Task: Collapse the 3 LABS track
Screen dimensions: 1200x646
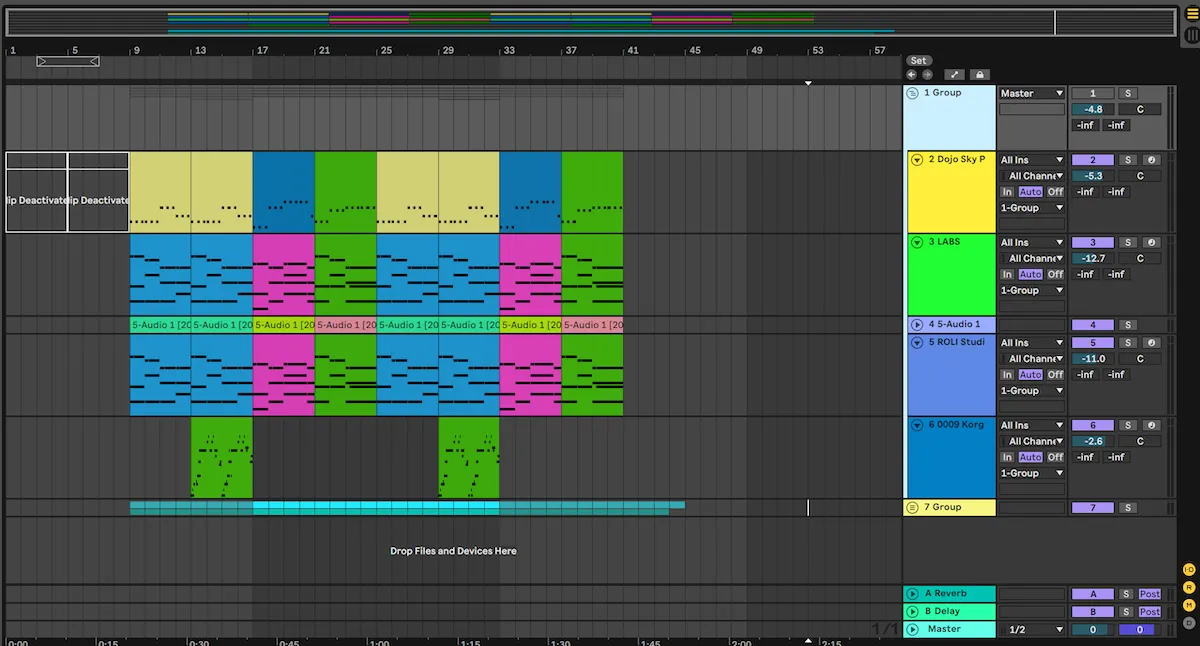Action: (917, 242)
